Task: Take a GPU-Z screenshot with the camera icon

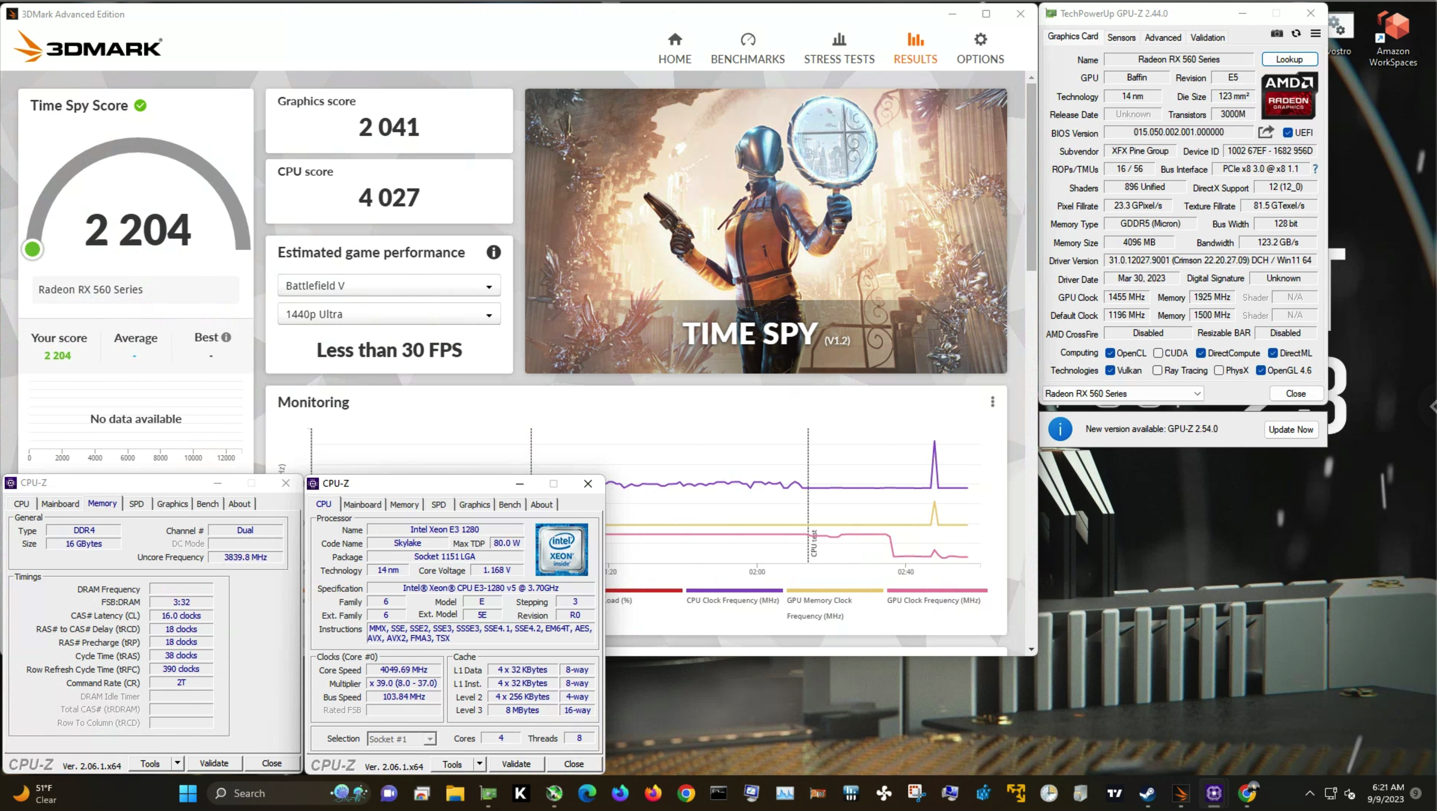Action: click(x=1277, y=35)
